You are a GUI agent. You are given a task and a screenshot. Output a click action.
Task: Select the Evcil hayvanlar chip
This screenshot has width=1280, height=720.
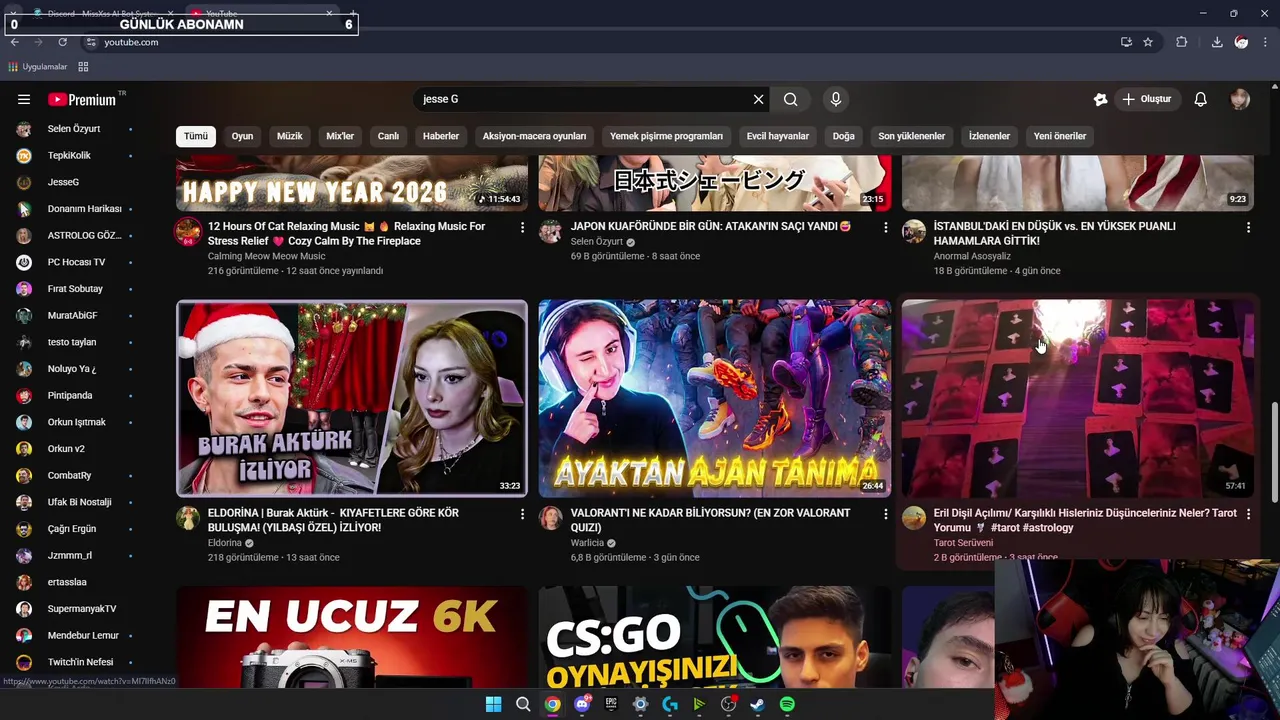[x=778, y=136]
